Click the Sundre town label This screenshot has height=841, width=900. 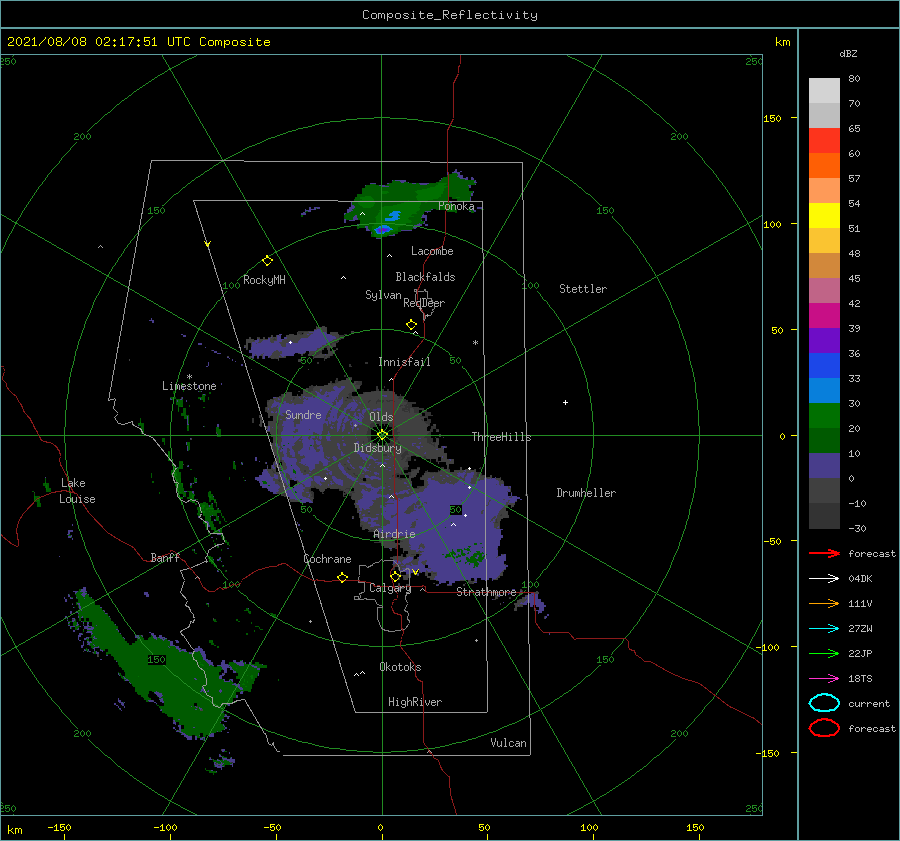pyautogui.click(x=303, y=414)
